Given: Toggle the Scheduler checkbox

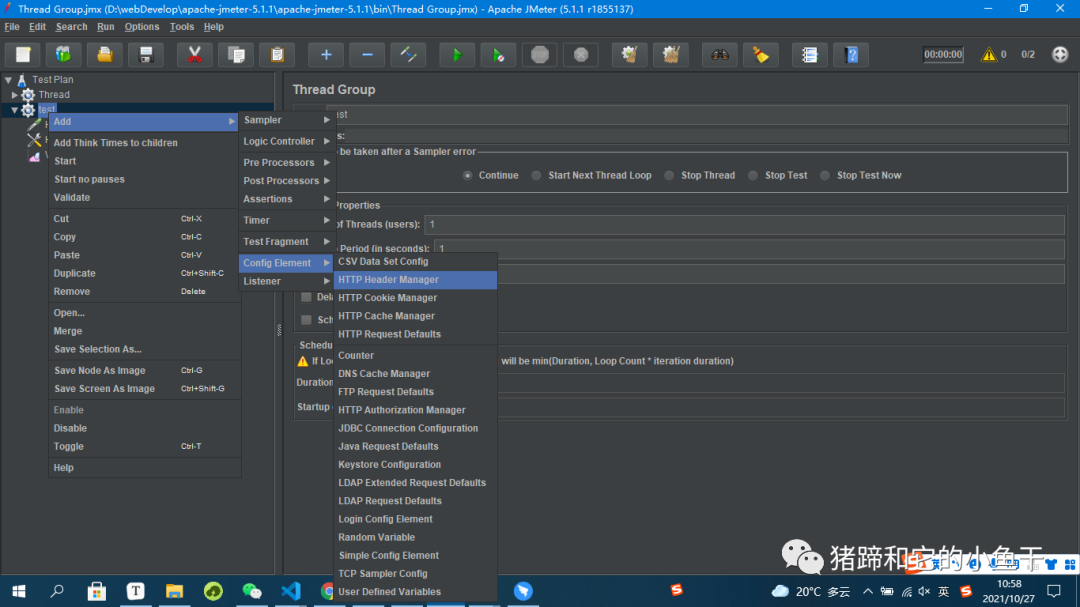Looking at the screenshot, I should tap(307, 320).
